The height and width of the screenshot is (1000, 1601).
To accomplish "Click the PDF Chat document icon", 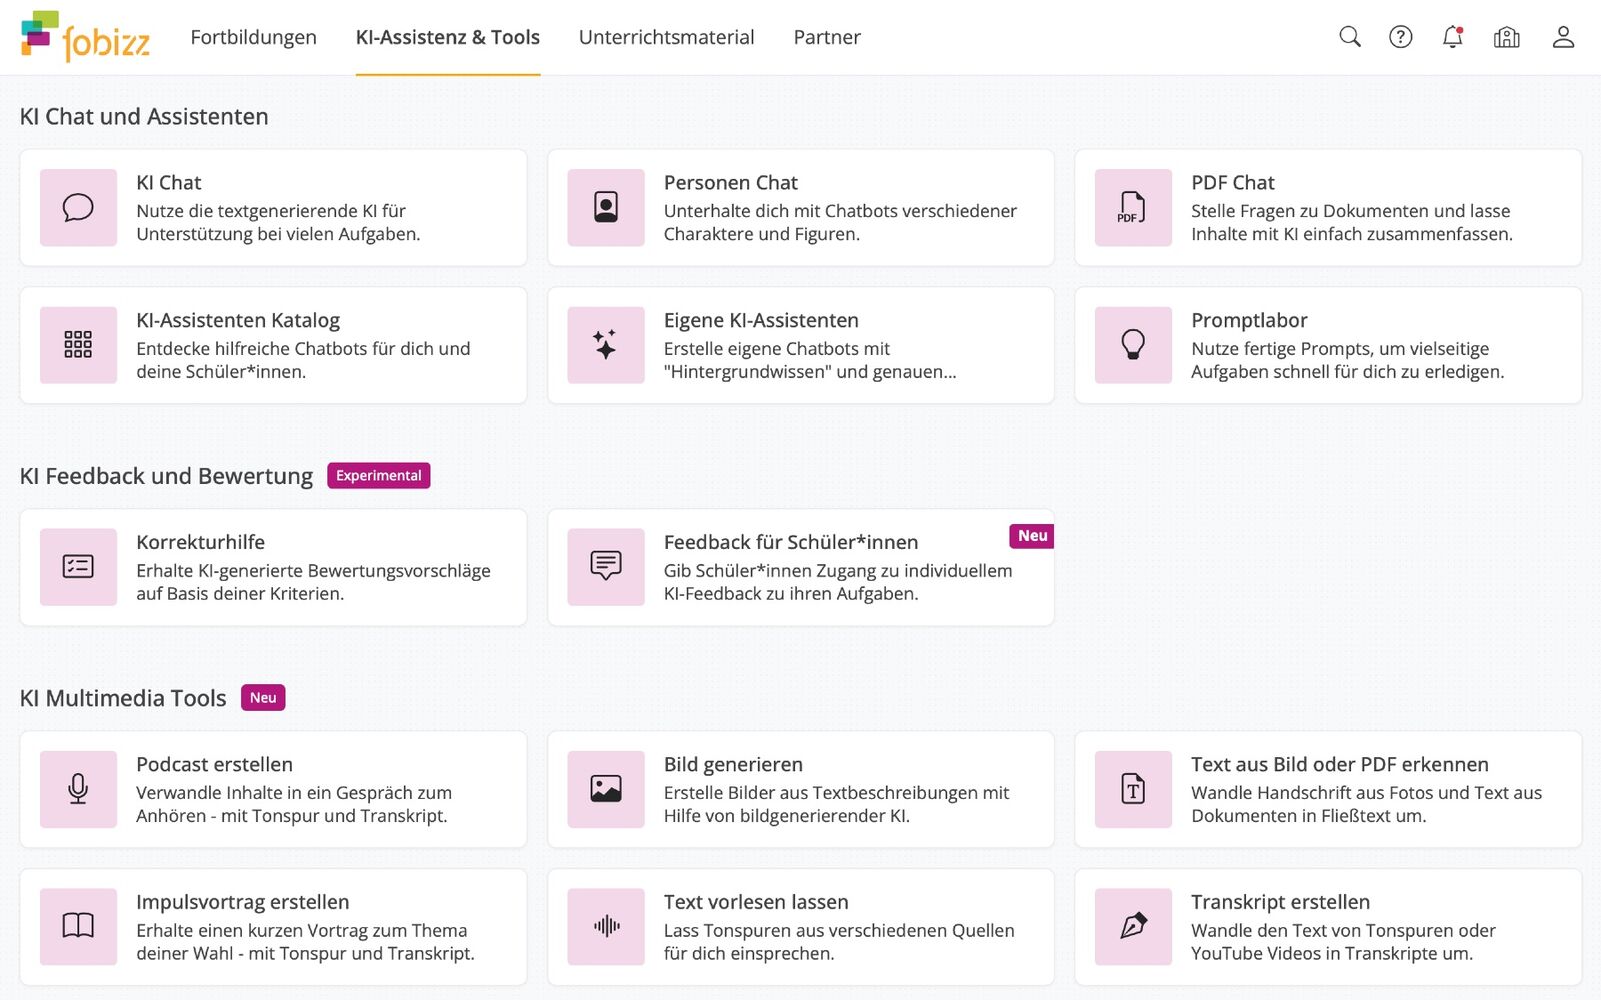I will [1133, 207].
